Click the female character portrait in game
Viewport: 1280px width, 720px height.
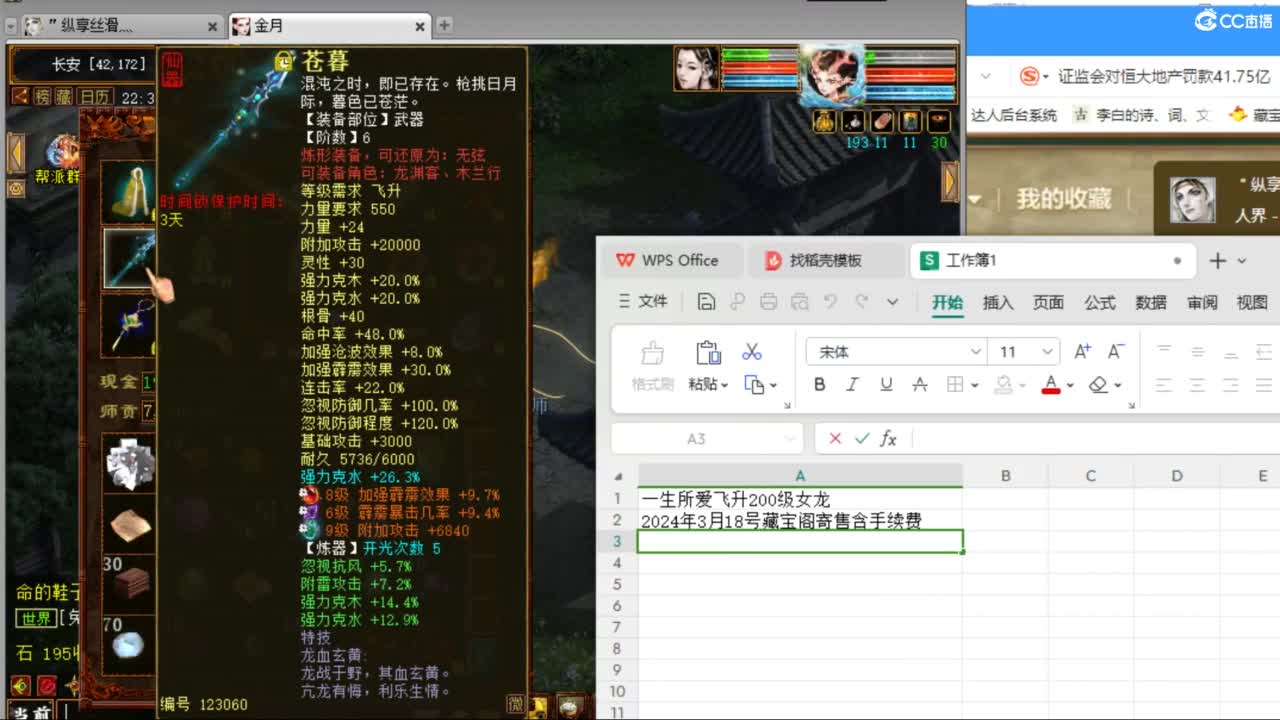[696, 69]
